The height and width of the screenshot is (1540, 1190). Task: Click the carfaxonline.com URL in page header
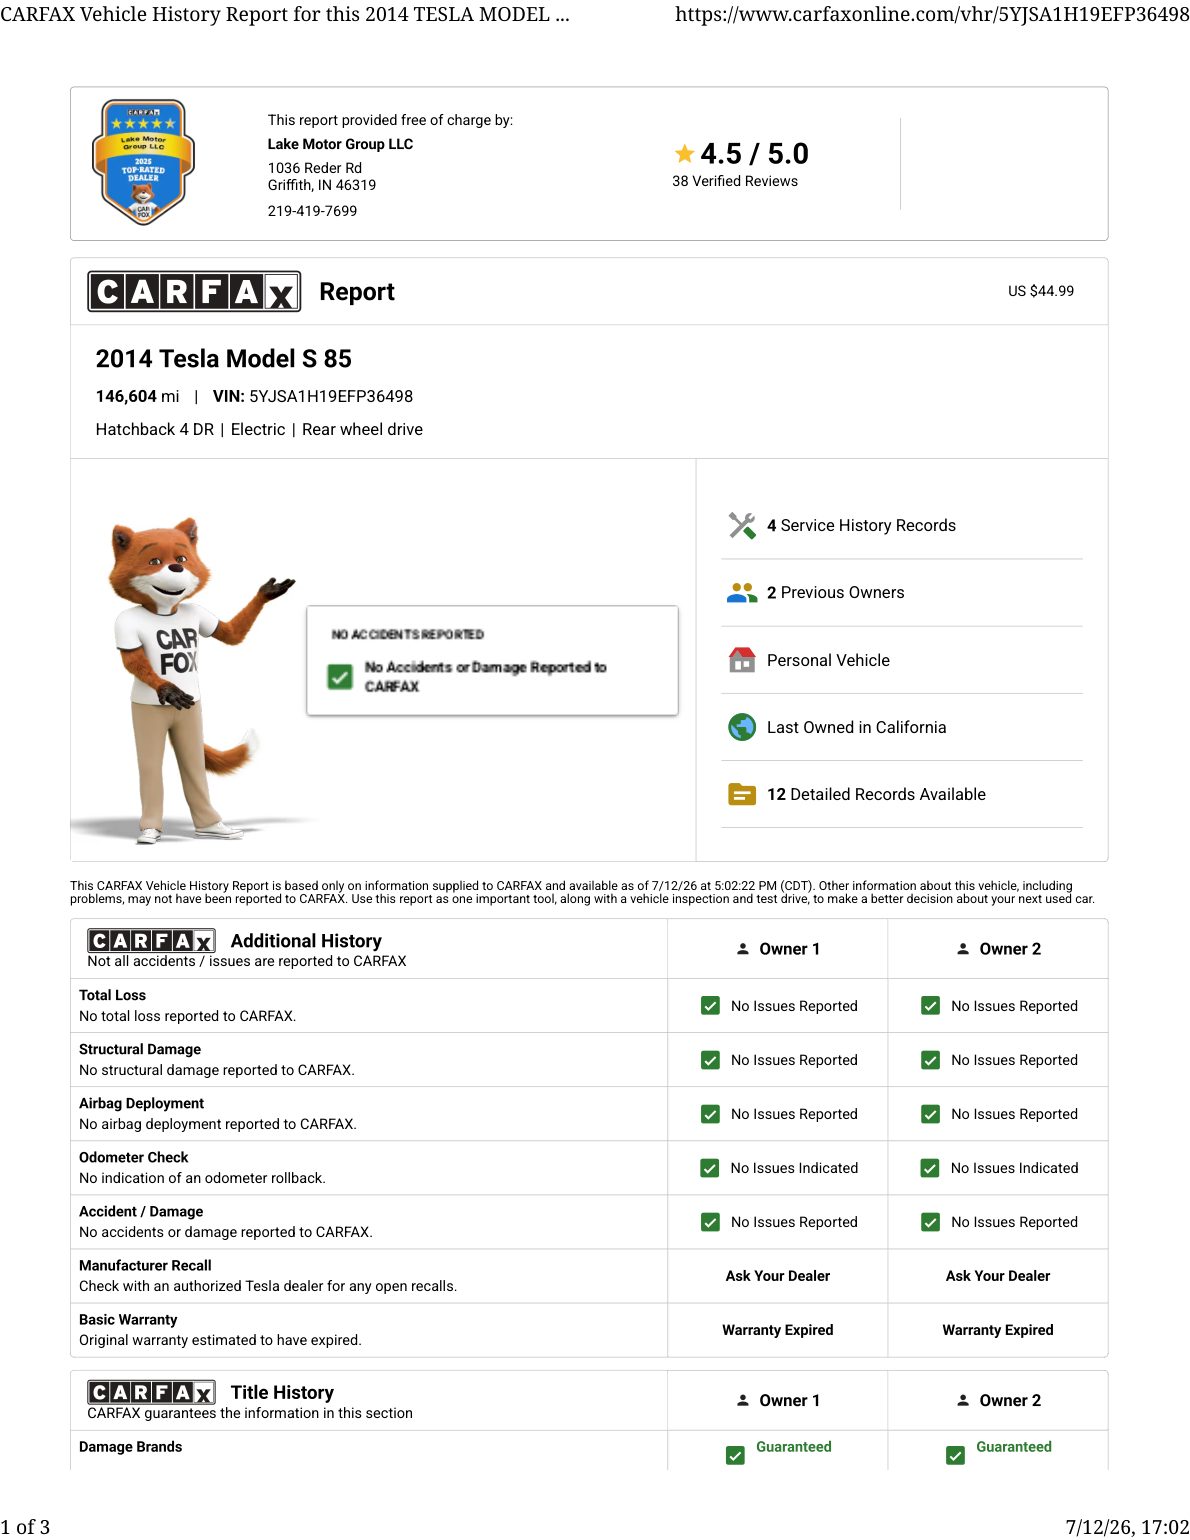point(932,14)
